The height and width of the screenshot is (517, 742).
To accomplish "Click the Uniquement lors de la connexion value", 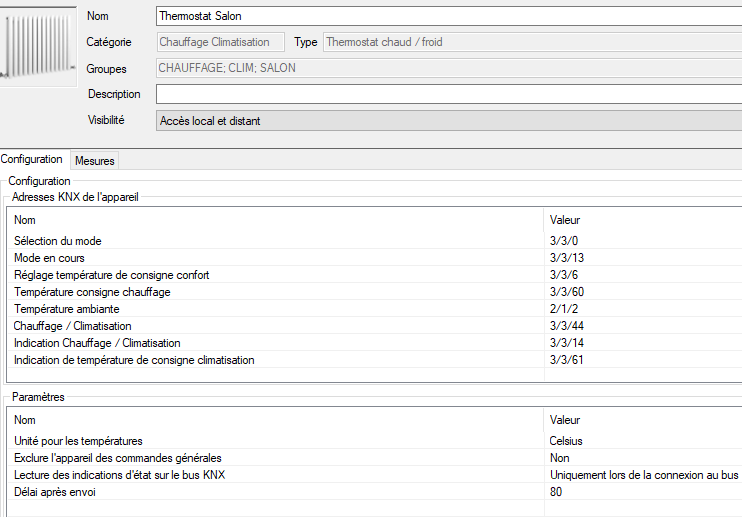I will 644,475.
